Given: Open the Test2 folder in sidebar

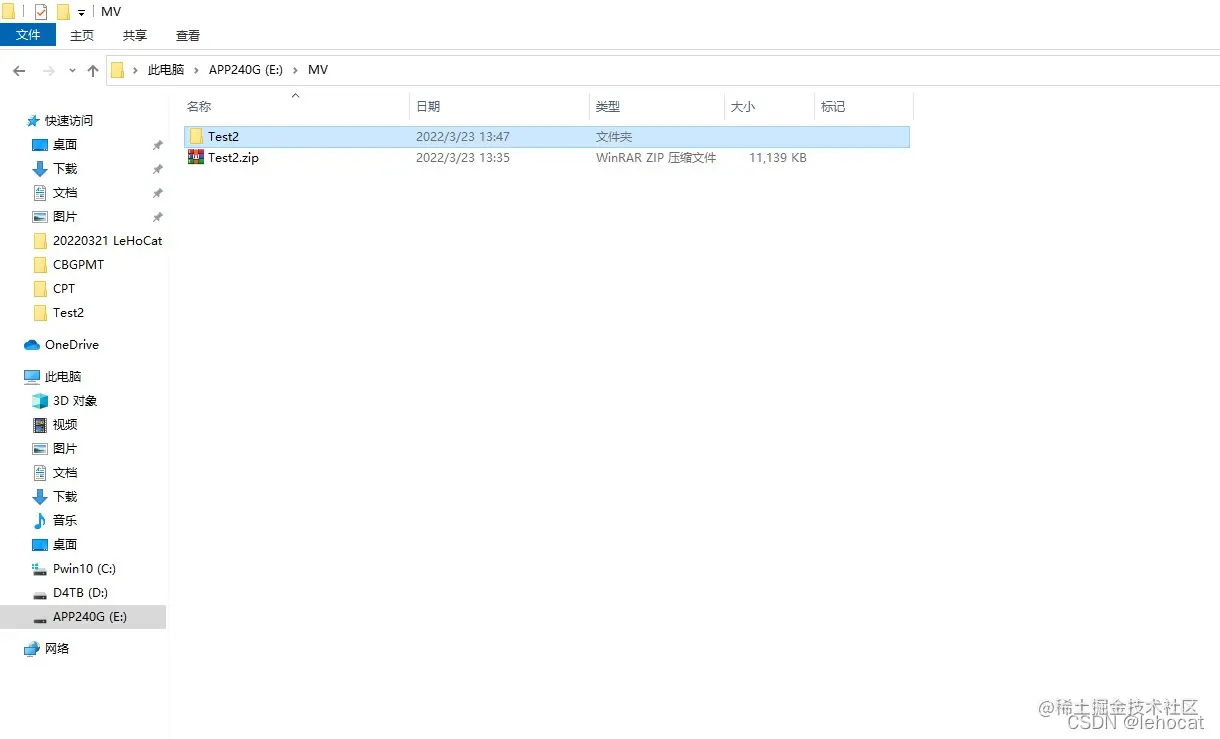Looking at the screenshot, I should 68,312.
